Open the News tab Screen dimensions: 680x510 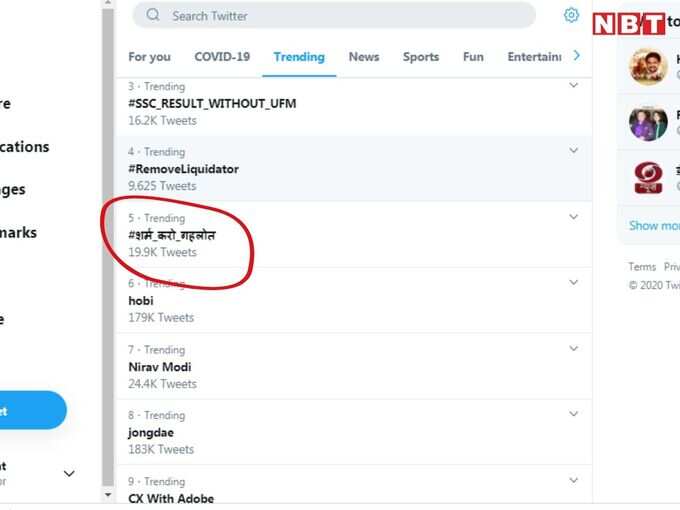click(364, 57)
